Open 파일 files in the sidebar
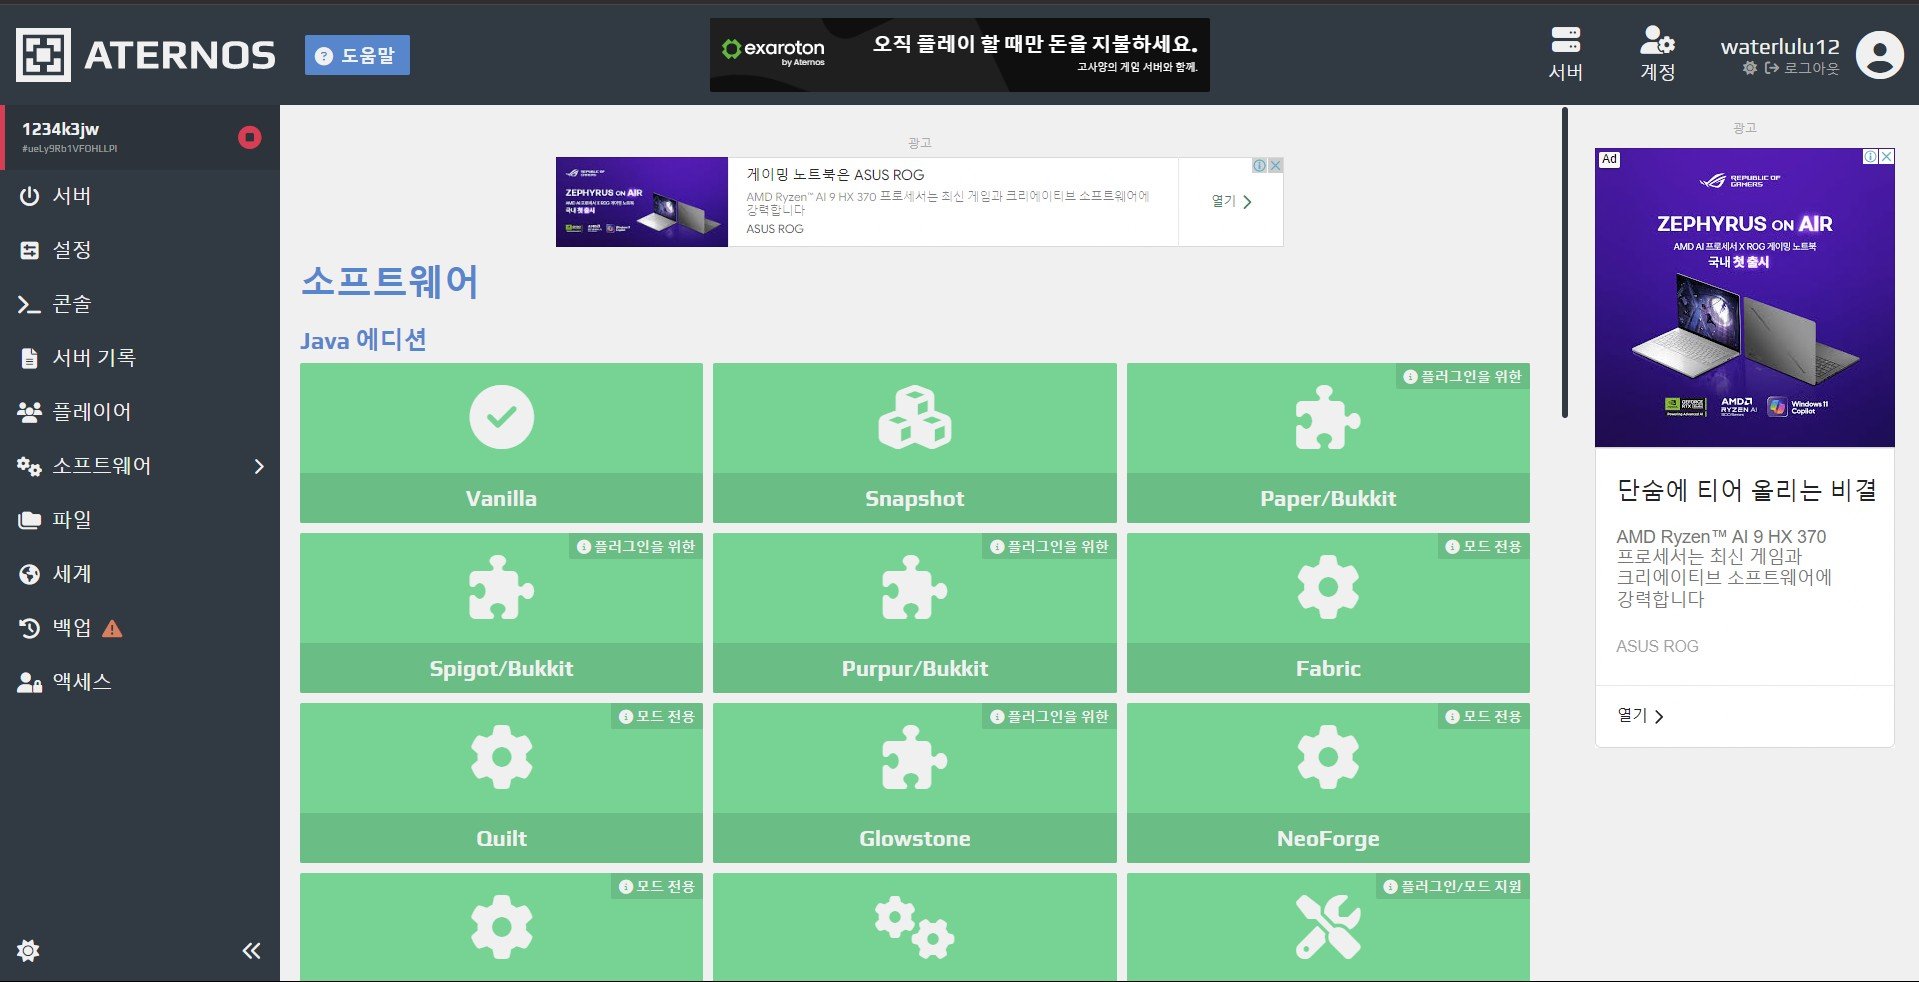This screenshot has height=982, width=1919. click(140, 520)
